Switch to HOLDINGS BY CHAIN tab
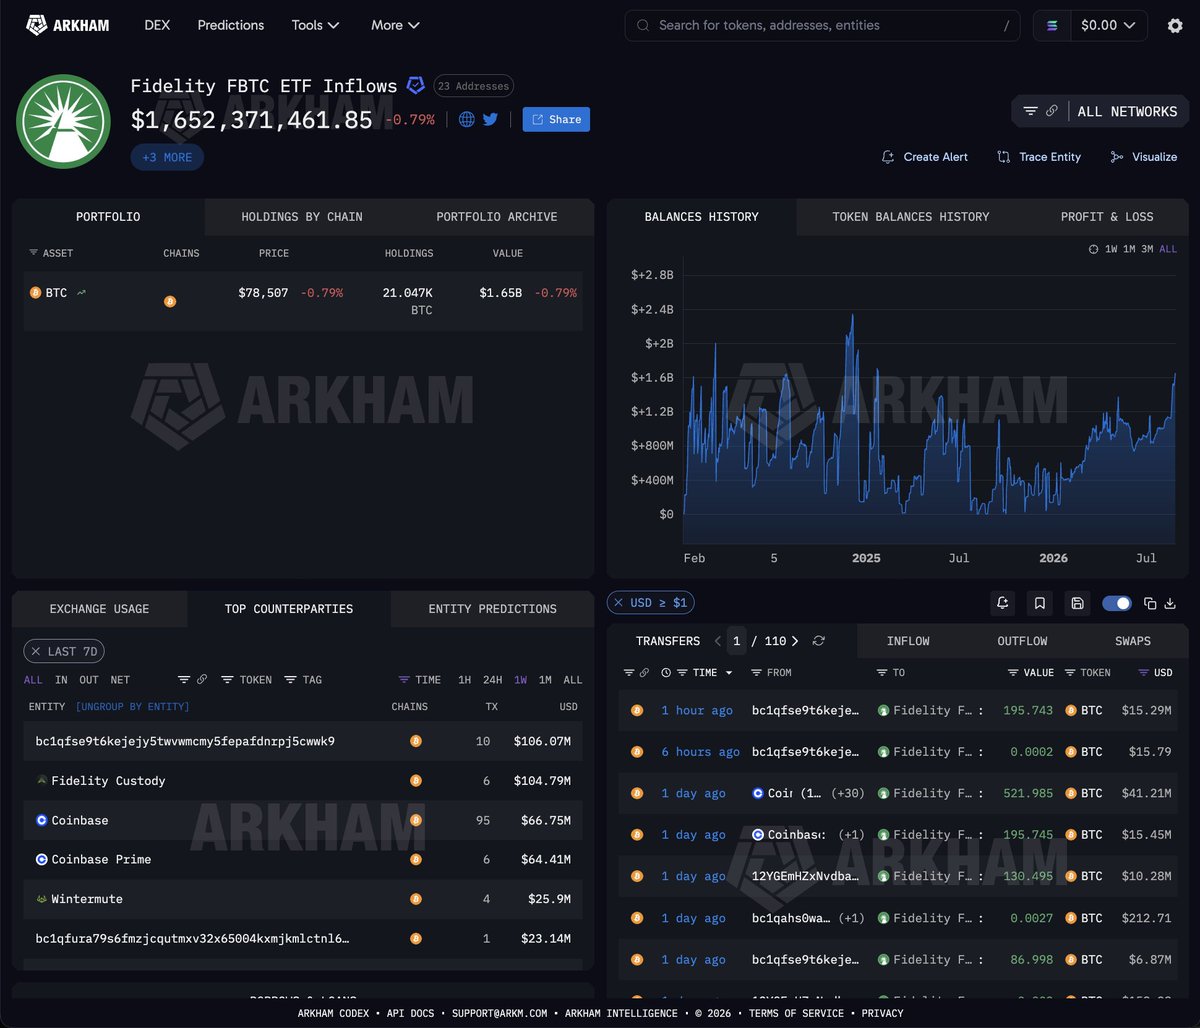This screenshot has width=1200, height=1028. (x=302, y=217)
